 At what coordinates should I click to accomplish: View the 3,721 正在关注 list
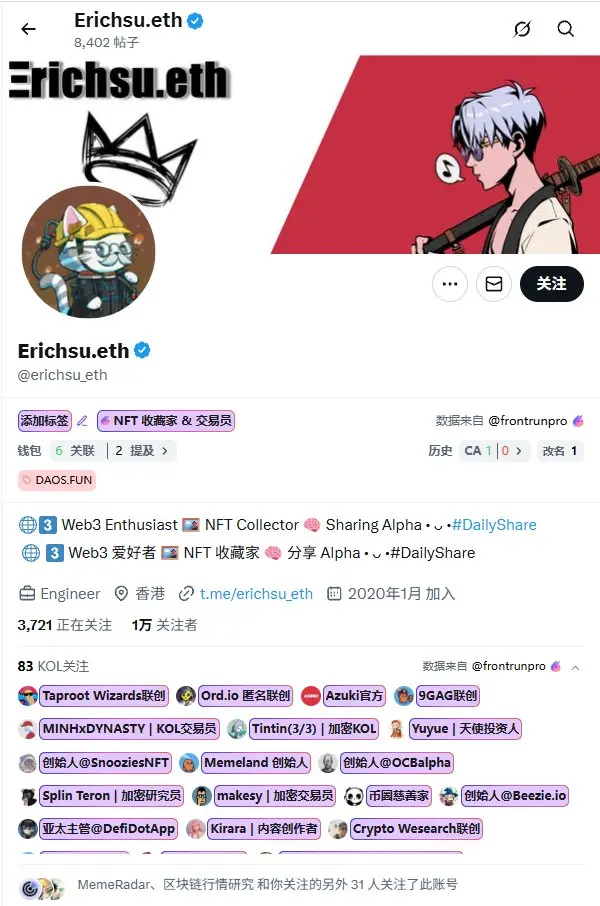click(65, 625)
